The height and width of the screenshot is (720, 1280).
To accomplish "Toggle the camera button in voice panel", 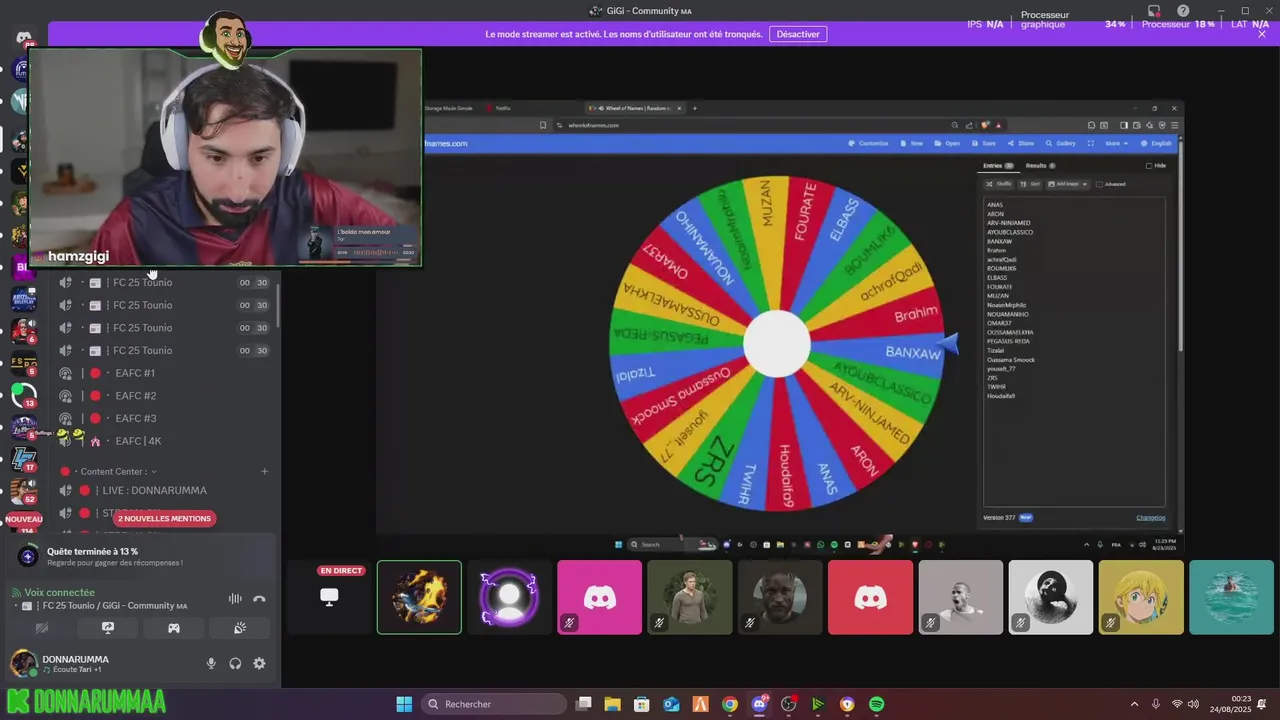I will point(42,628).
